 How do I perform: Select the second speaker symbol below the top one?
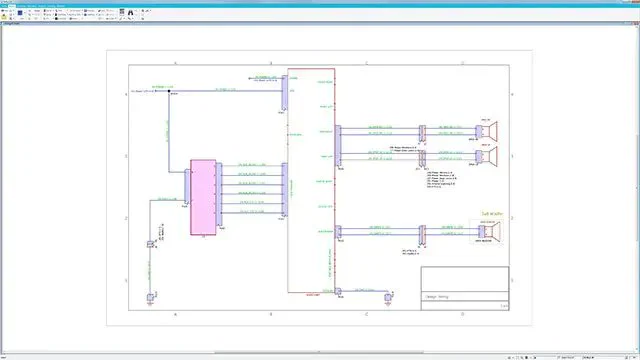point(490,157)
